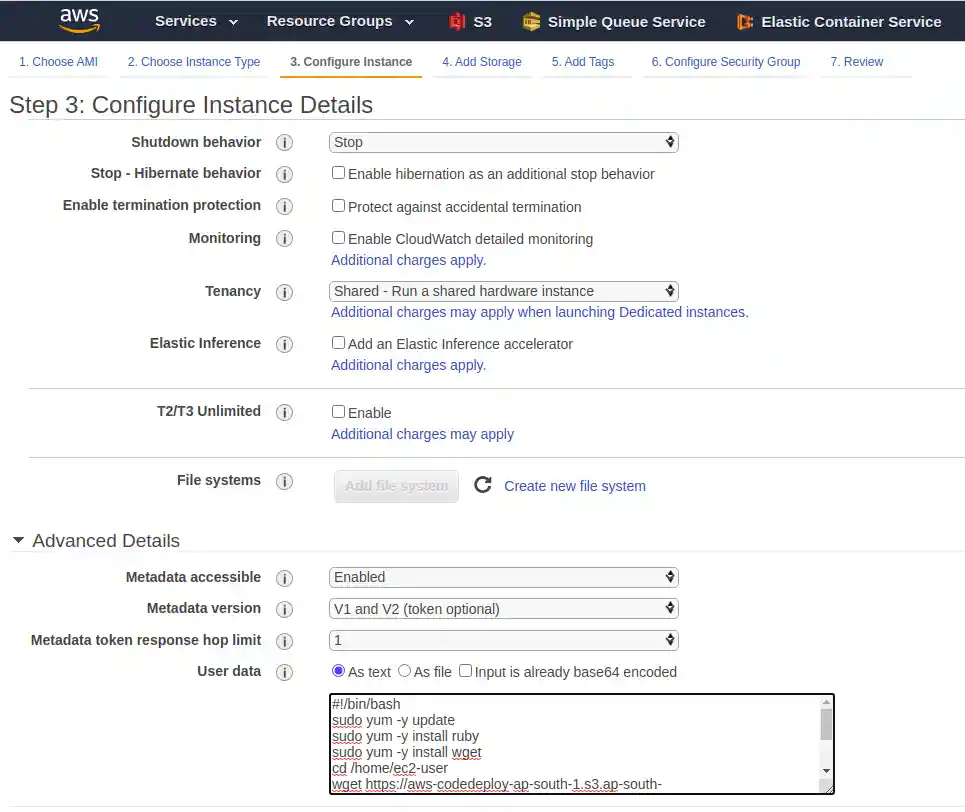Go to the 4. Add Storage tab
This screenshot has width=965, height=812.
click(x=481, y=62)
